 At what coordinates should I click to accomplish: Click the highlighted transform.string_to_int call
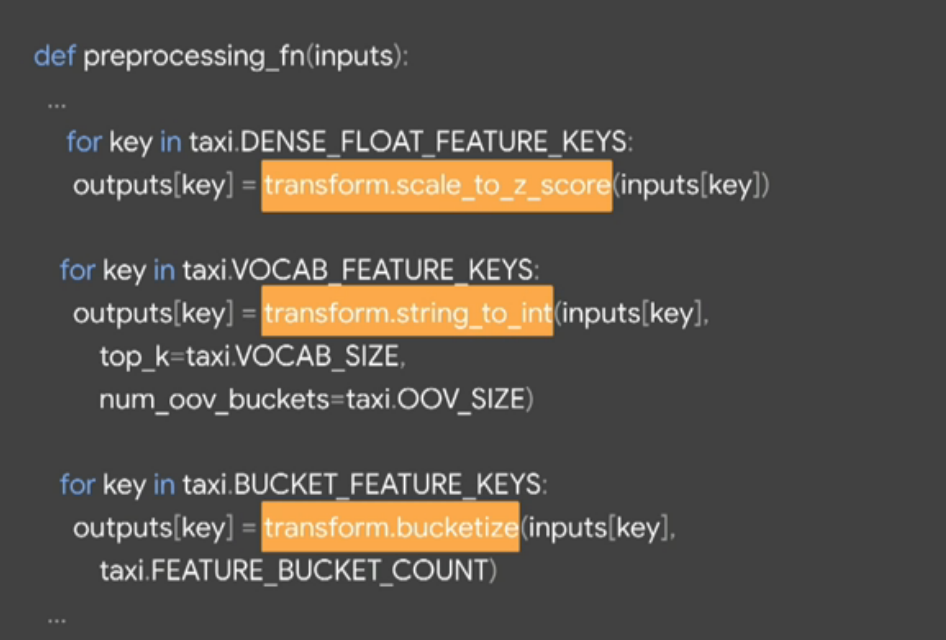point(407,311)
